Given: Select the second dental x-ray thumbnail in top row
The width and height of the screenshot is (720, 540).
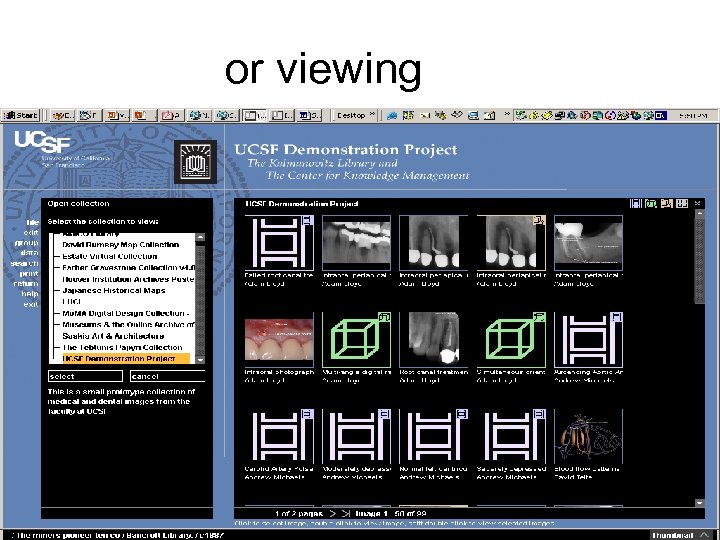Looking at the screenshot, I should 357,243.
